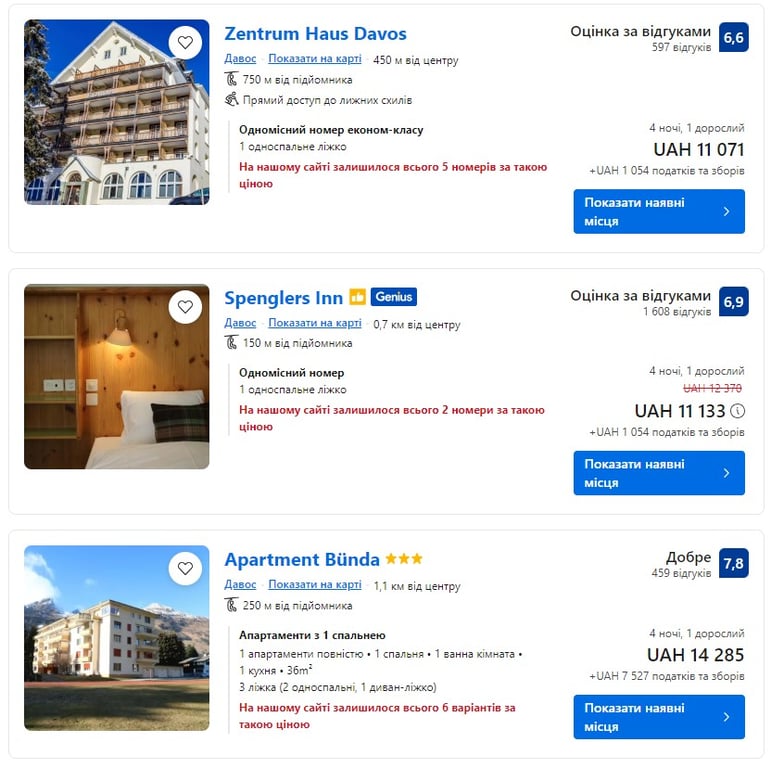Add Apartment Bünda to favorites via heart
Viewport: 784px width, 768px height.
click(185, 568)
